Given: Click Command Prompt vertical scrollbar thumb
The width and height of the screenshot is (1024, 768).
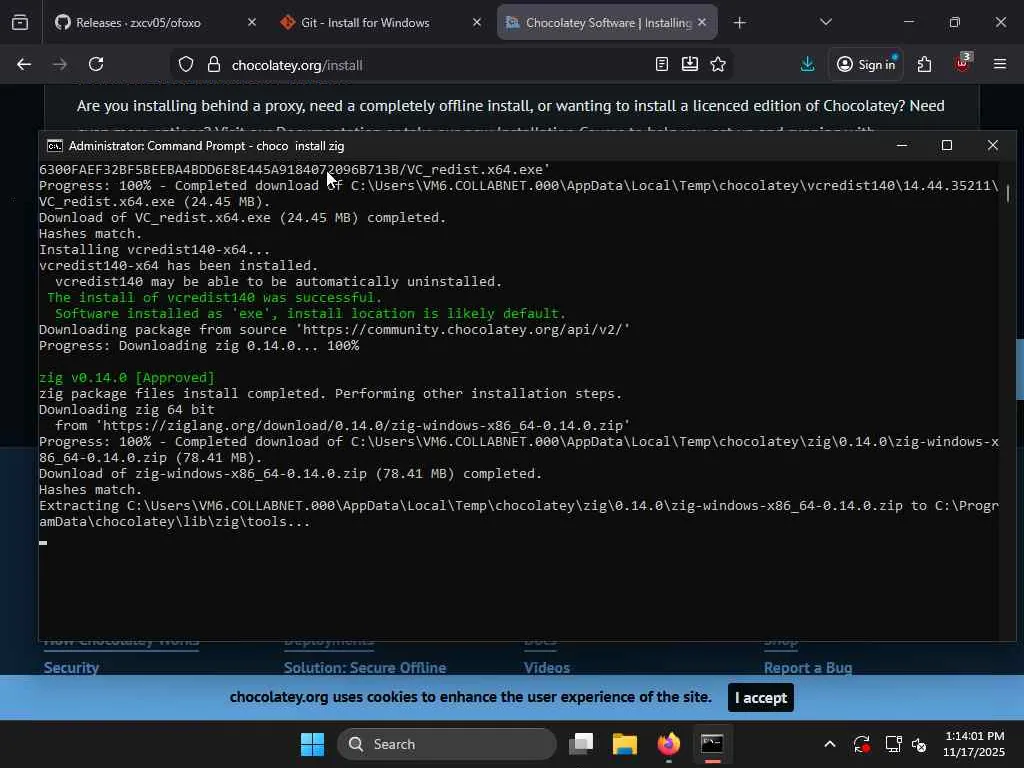Looking at the screenshot, I should point(1008,193).
